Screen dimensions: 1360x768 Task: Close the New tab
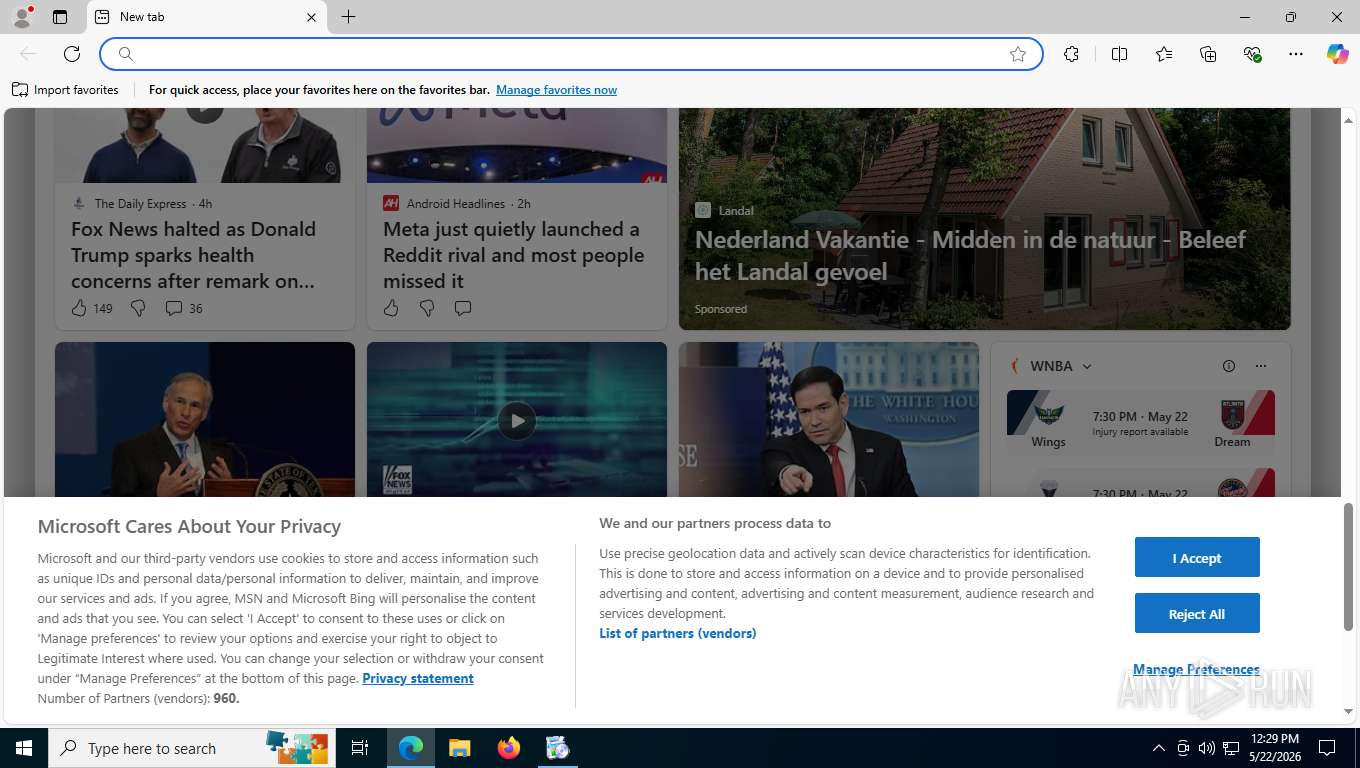[311, 17]
